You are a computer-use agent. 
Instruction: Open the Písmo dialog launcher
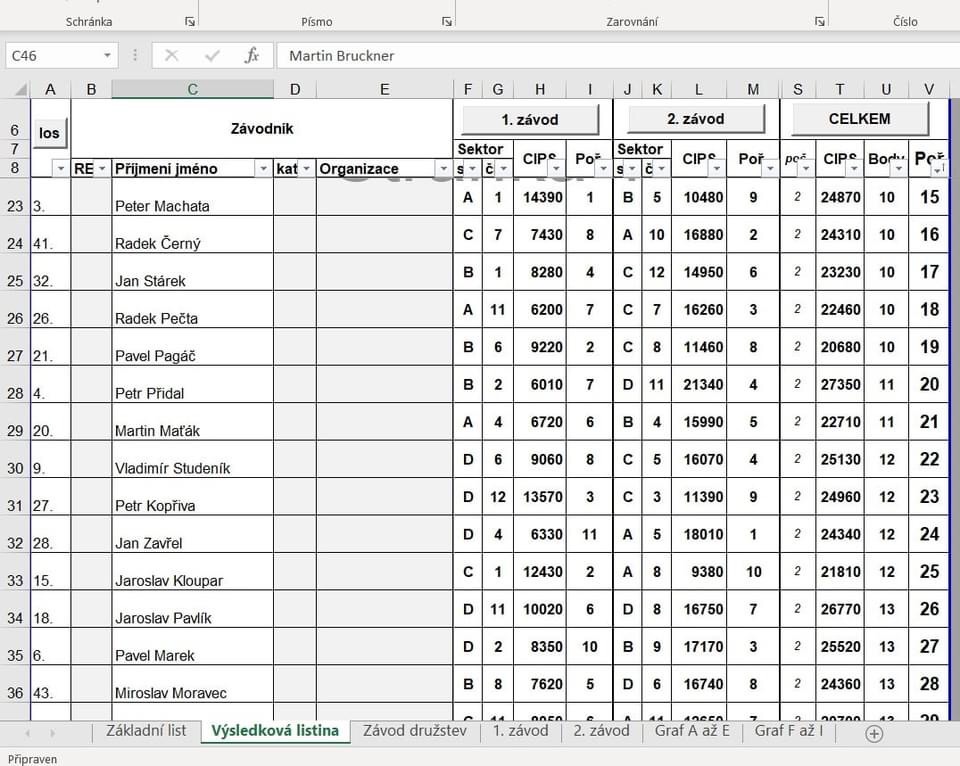click(447, 21)
